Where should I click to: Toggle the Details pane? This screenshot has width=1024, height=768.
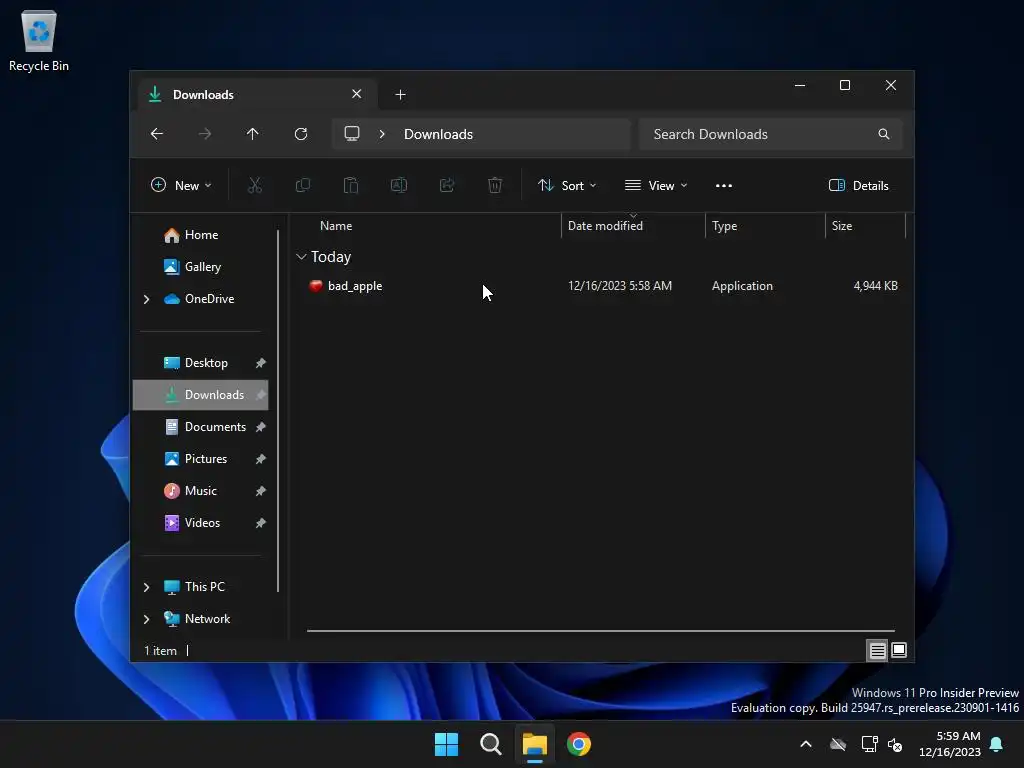(x=858, y=185)
